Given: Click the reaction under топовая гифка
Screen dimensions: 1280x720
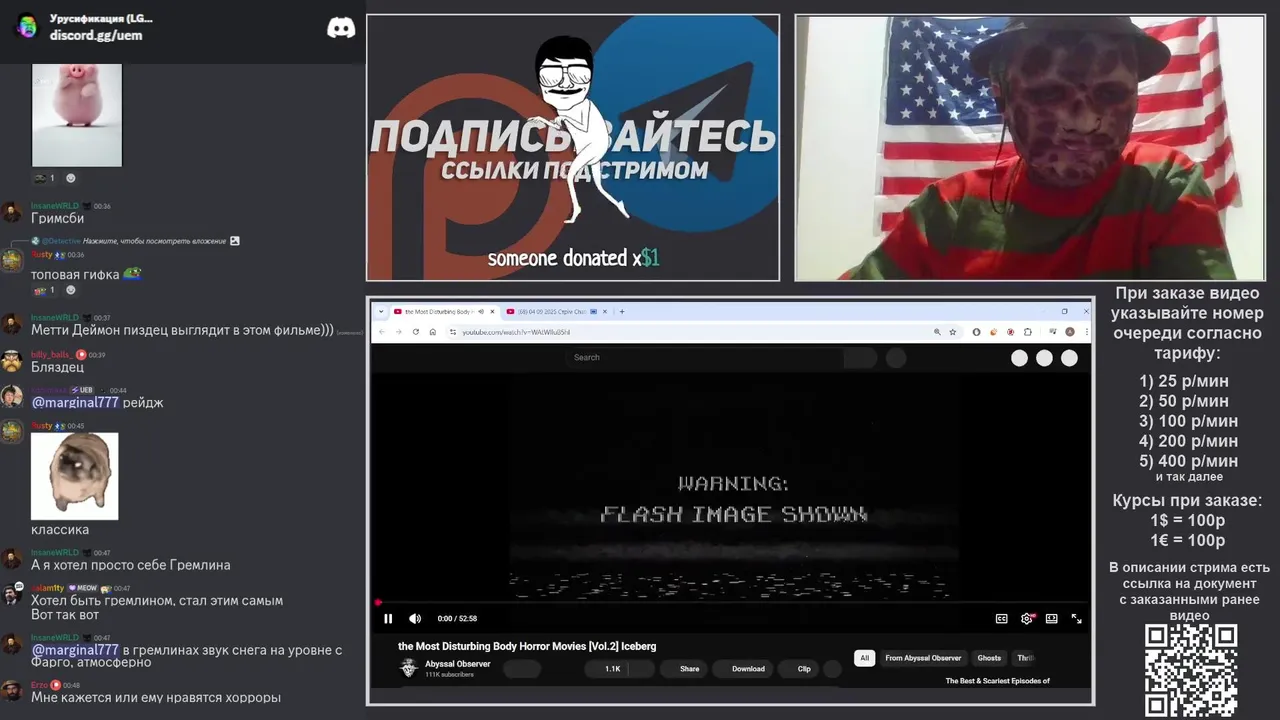Looking at the screenshot, I should (x=44, y=290).
